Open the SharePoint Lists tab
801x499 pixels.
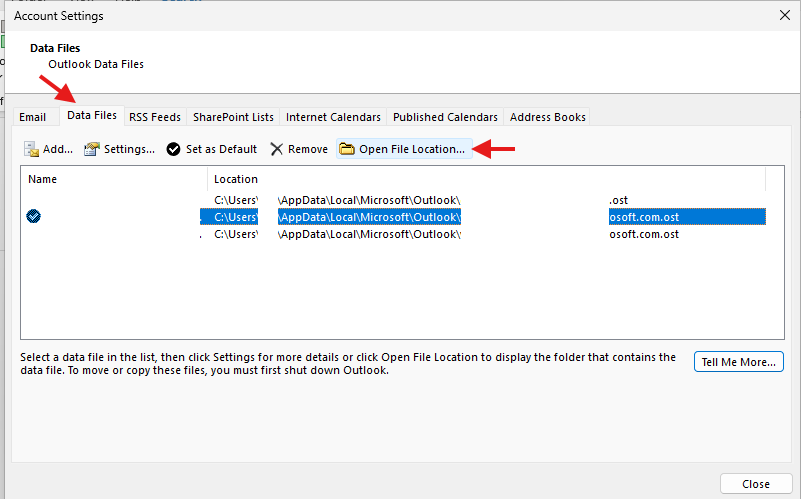coord(233,117)
